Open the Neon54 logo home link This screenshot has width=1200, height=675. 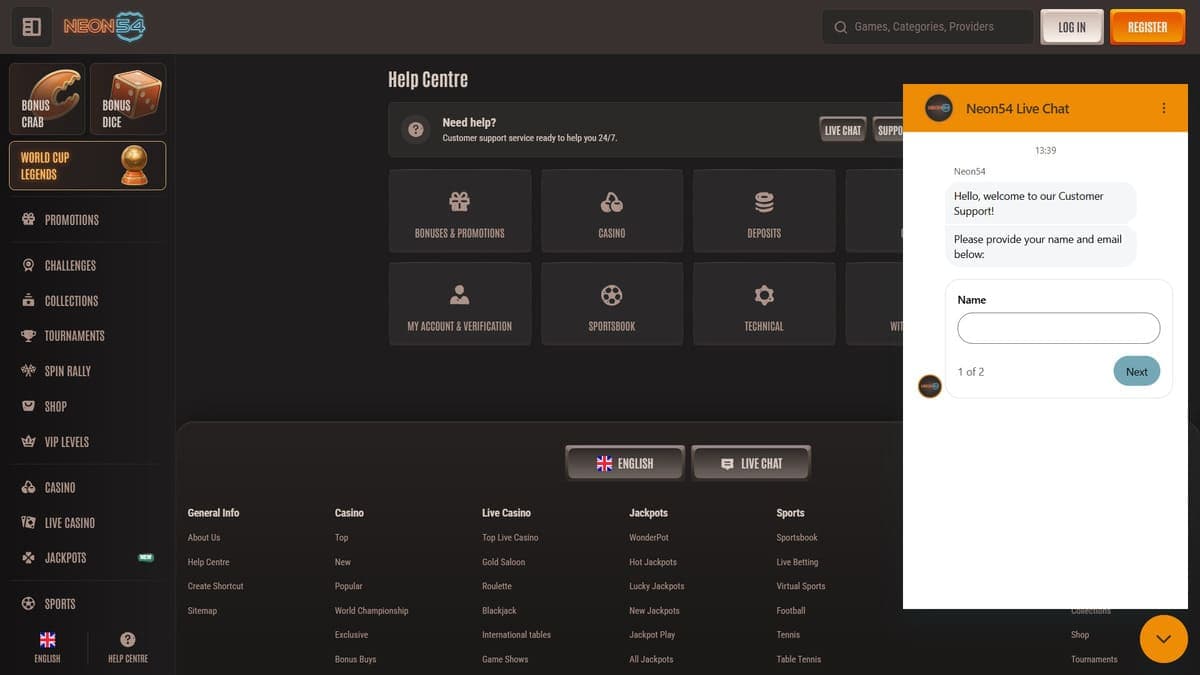[x=105, y=27]
